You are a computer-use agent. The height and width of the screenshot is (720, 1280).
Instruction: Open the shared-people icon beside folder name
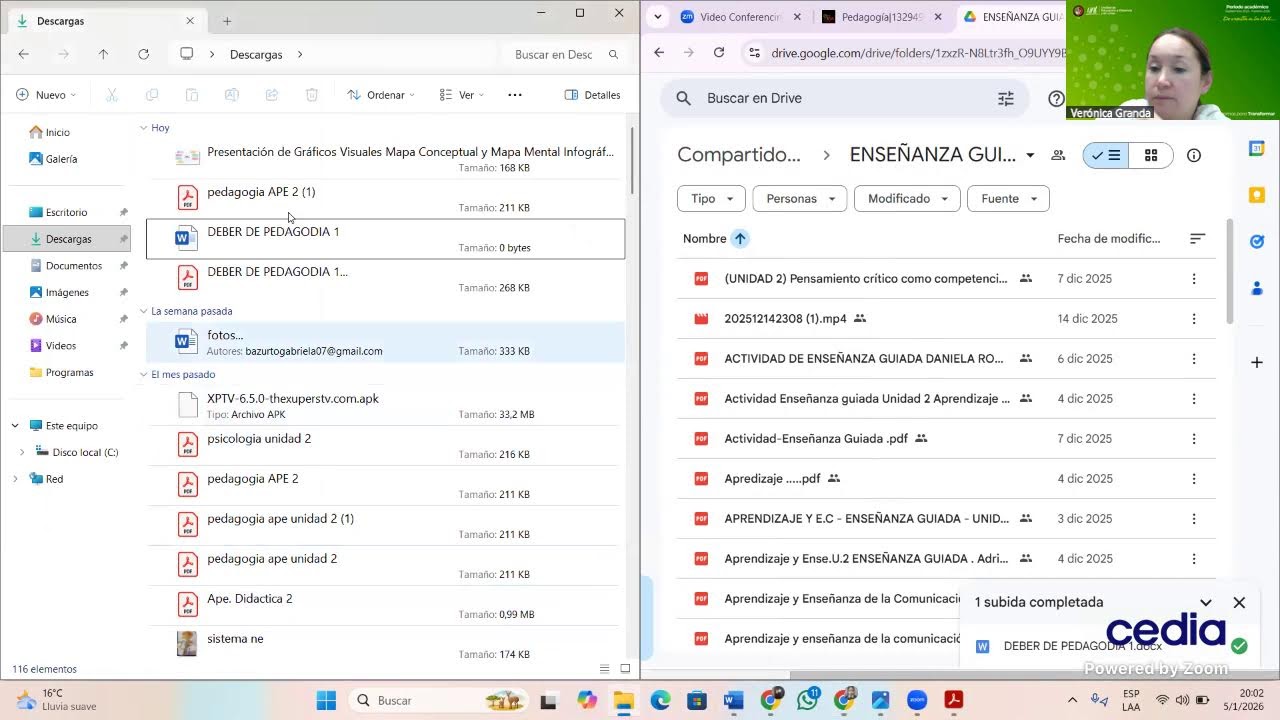(x=1058, y=155)
